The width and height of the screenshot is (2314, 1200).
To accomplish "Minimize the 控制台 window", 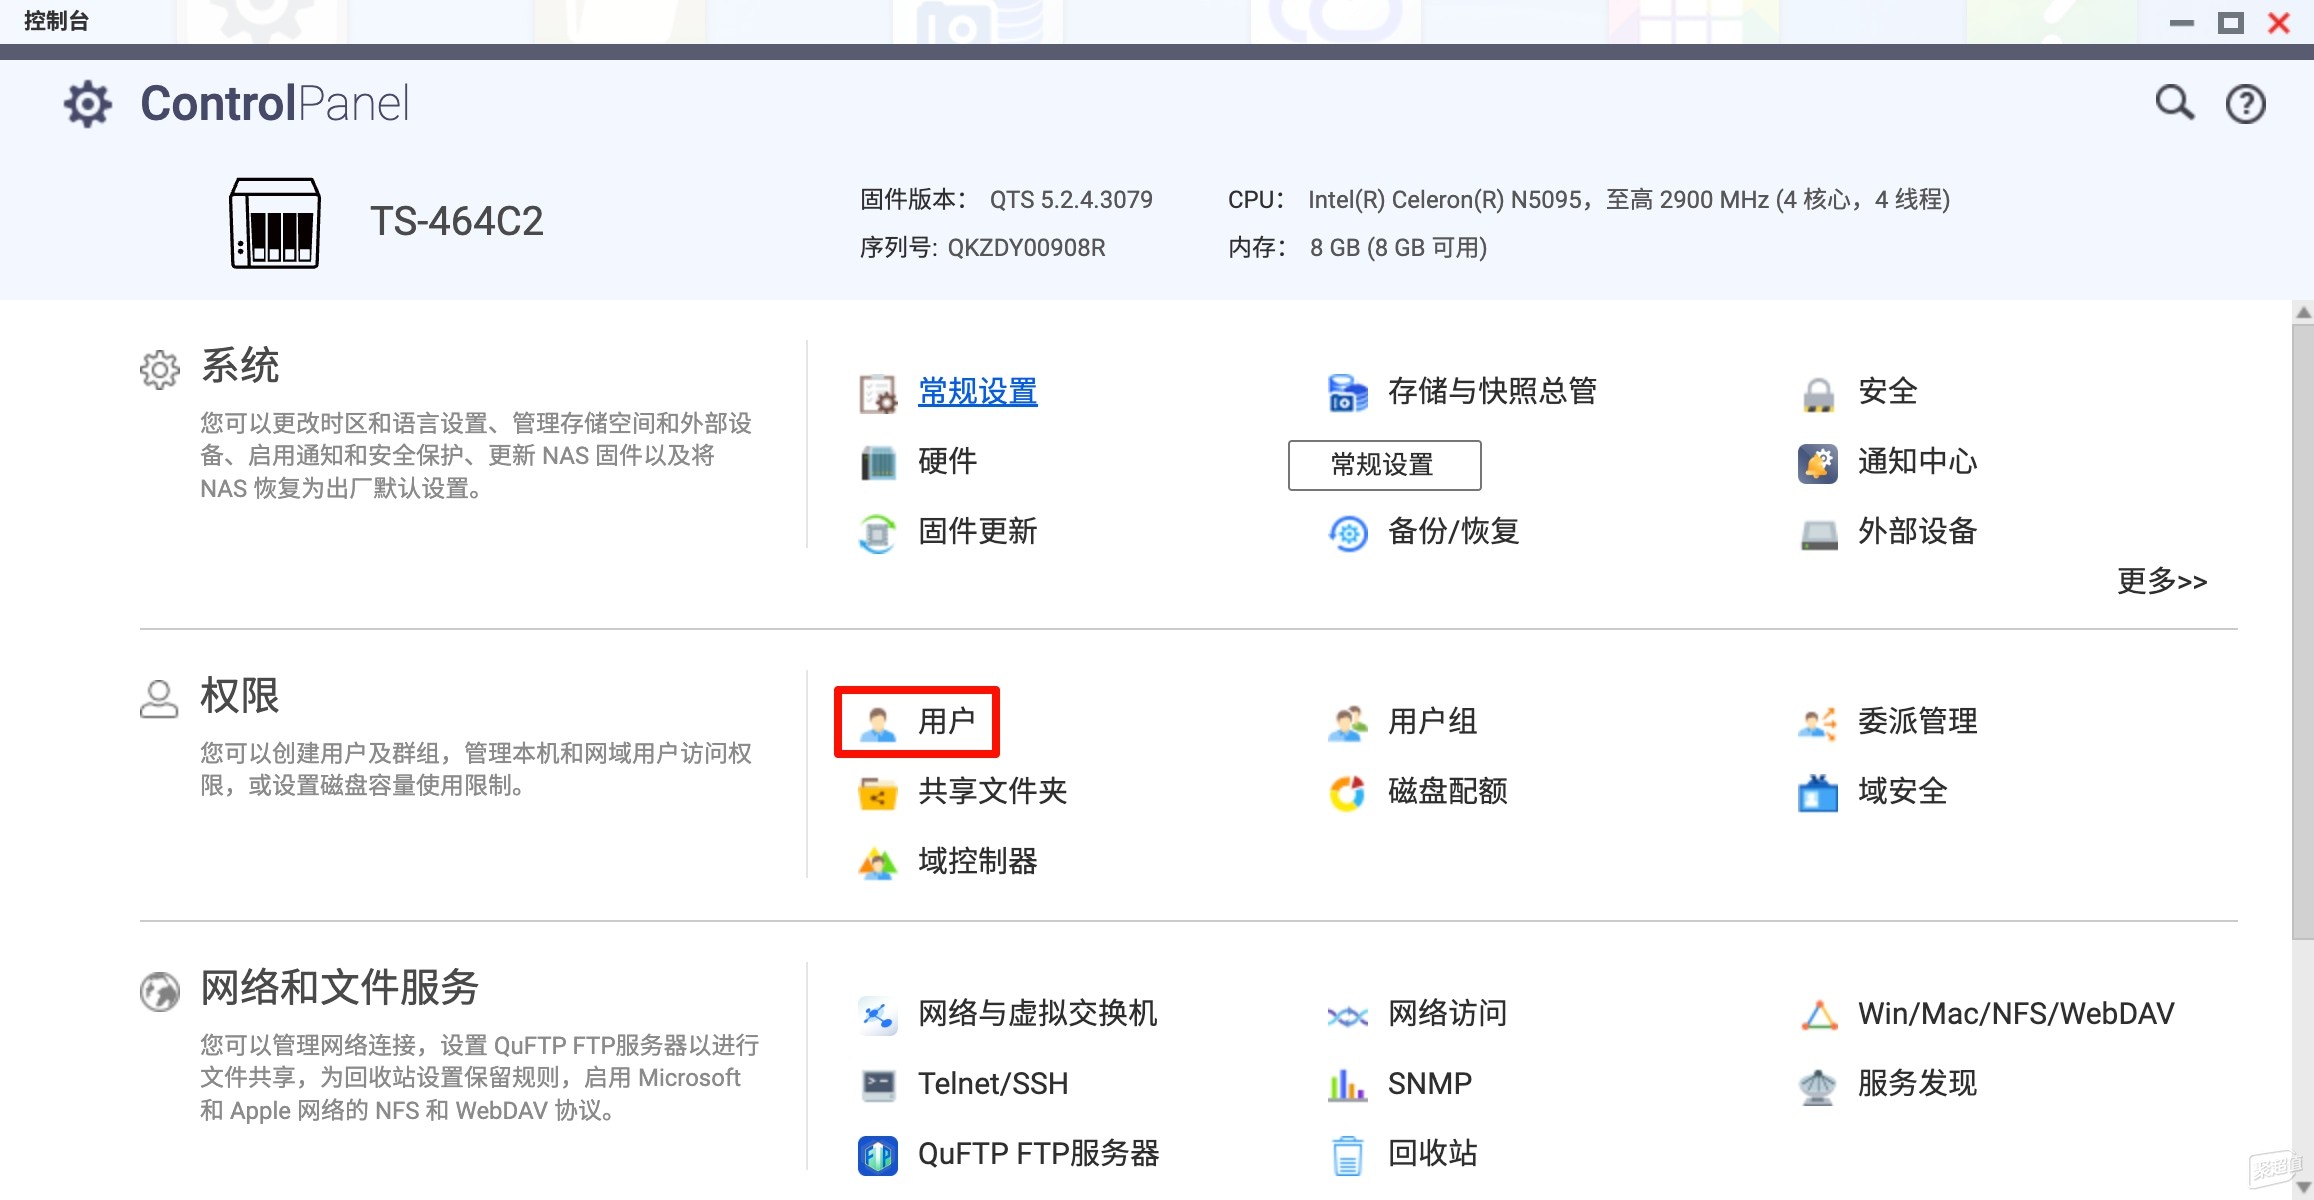I will (x=2181, y=22).
